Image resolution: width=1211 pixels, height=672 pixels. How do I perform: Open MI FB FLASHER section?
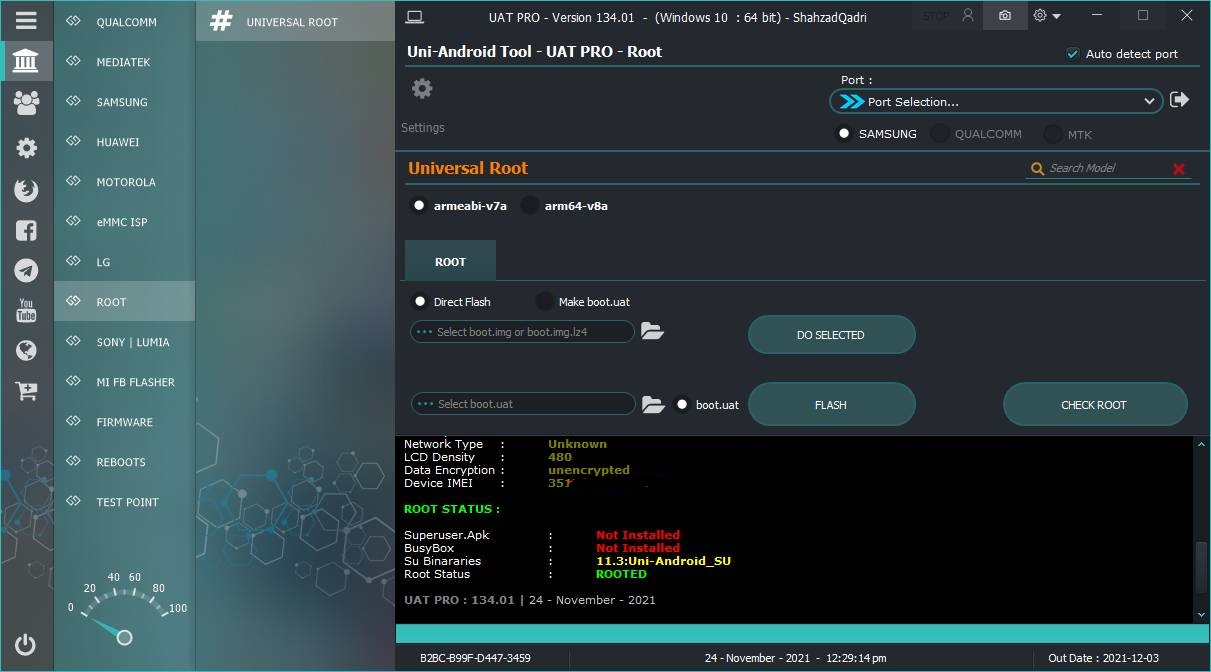pyautogui.click(x=125, y=382)
